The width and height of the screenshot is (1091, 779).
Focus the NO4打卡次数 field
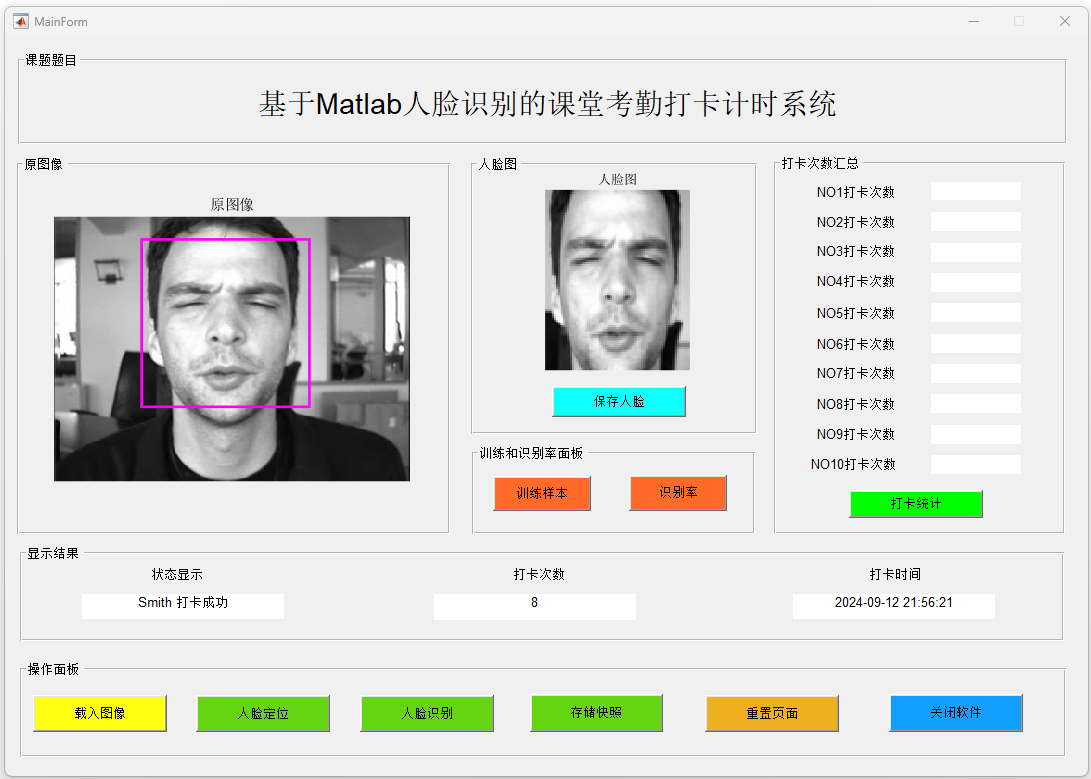point(975,282)
